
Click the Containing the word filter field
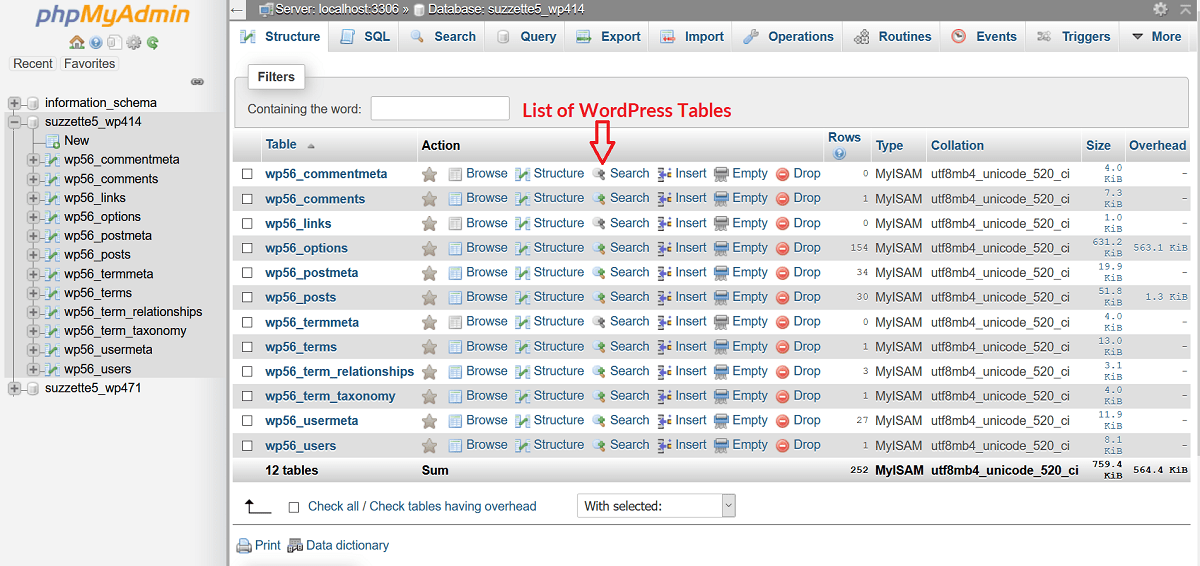(x=440, y=108)
